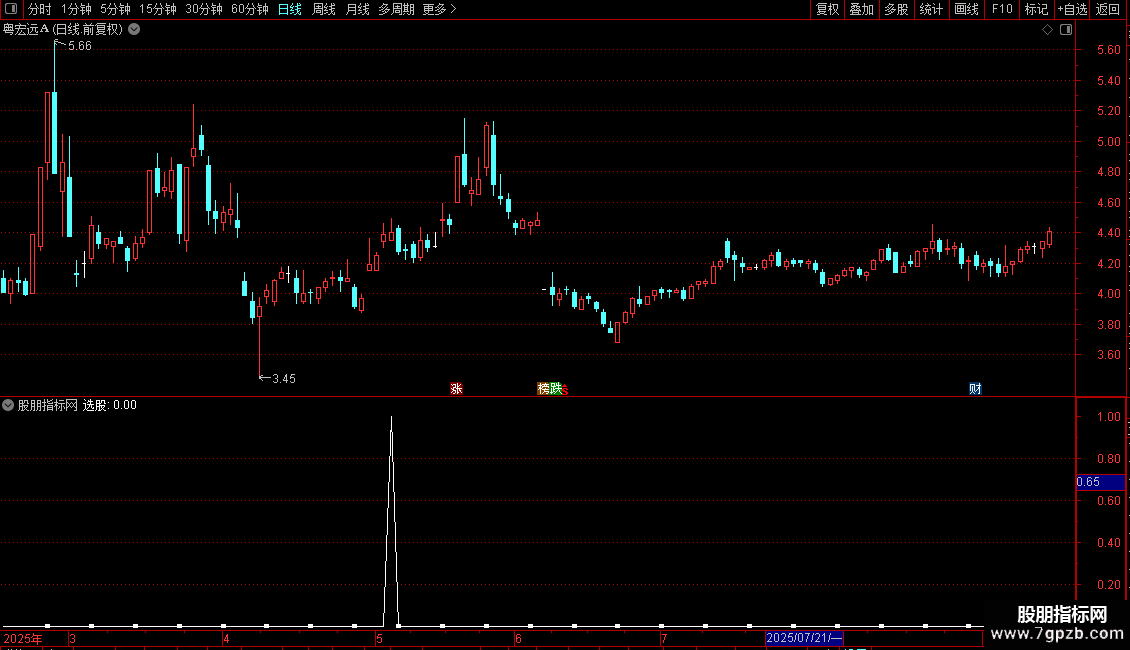This screenshot has height=650, width=1130.
Task: Click the 3.45 low price annotation
Action: 284,378
